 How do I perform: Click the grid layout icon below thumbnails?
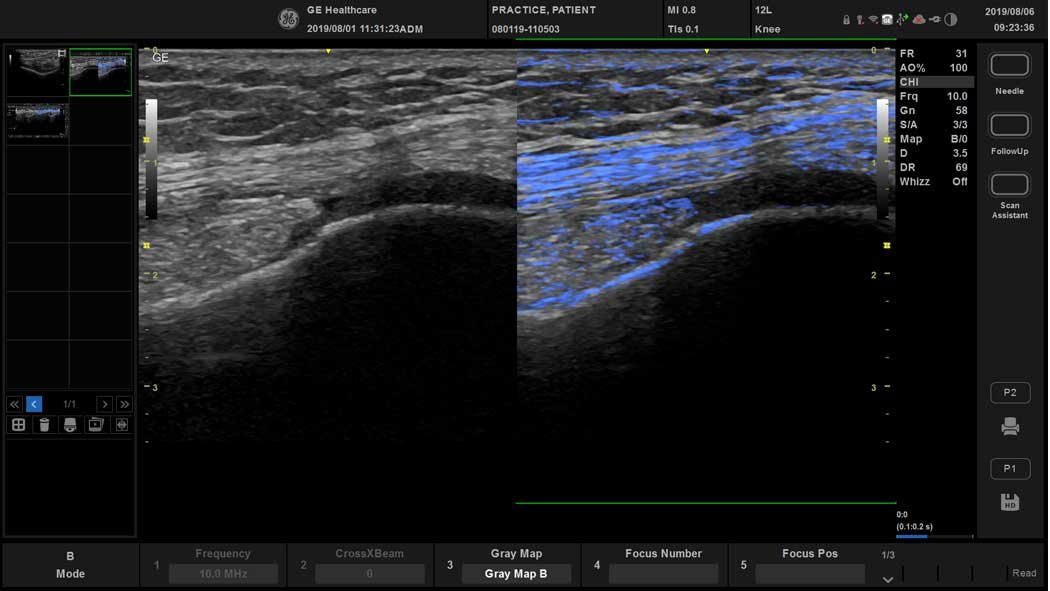pos(18,425)
